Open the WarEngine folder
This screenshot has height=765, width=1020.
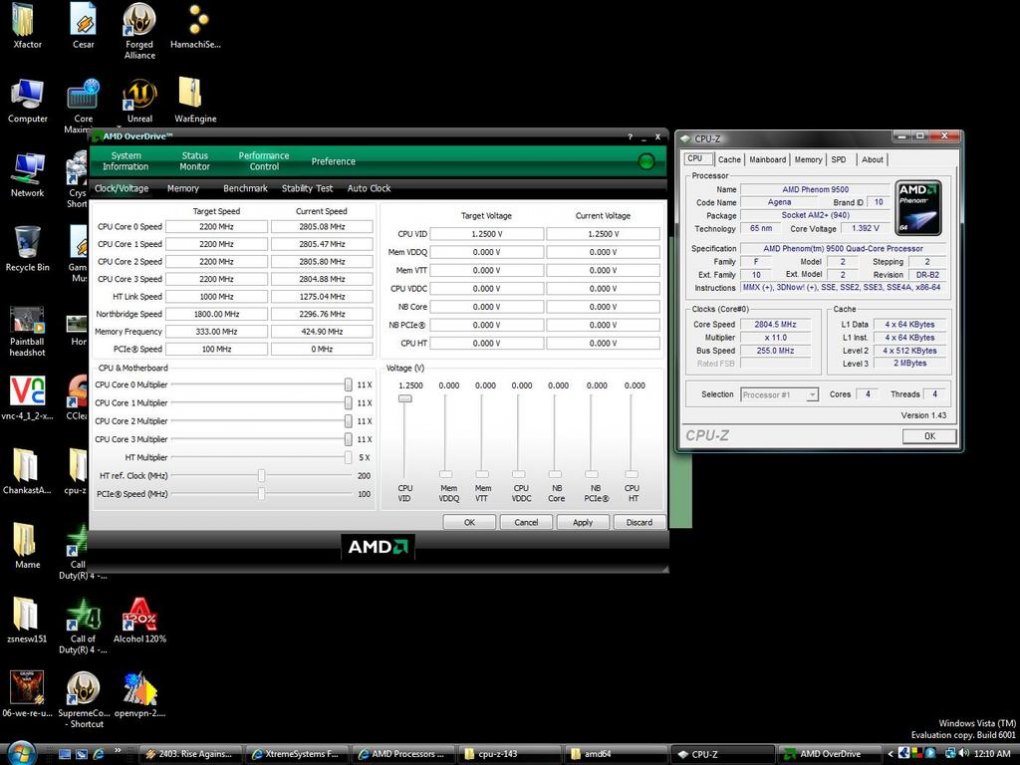[x=195, y=101]
